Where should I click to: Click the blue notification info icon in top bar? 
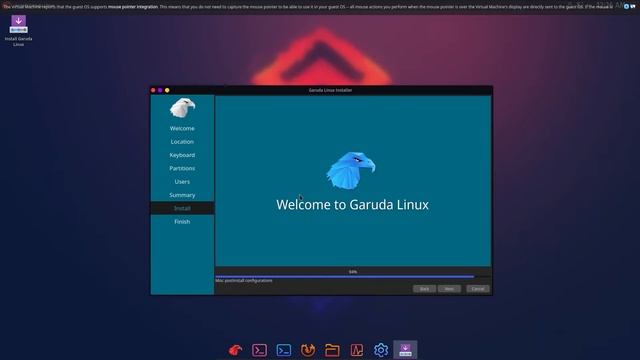click(626, 6)
